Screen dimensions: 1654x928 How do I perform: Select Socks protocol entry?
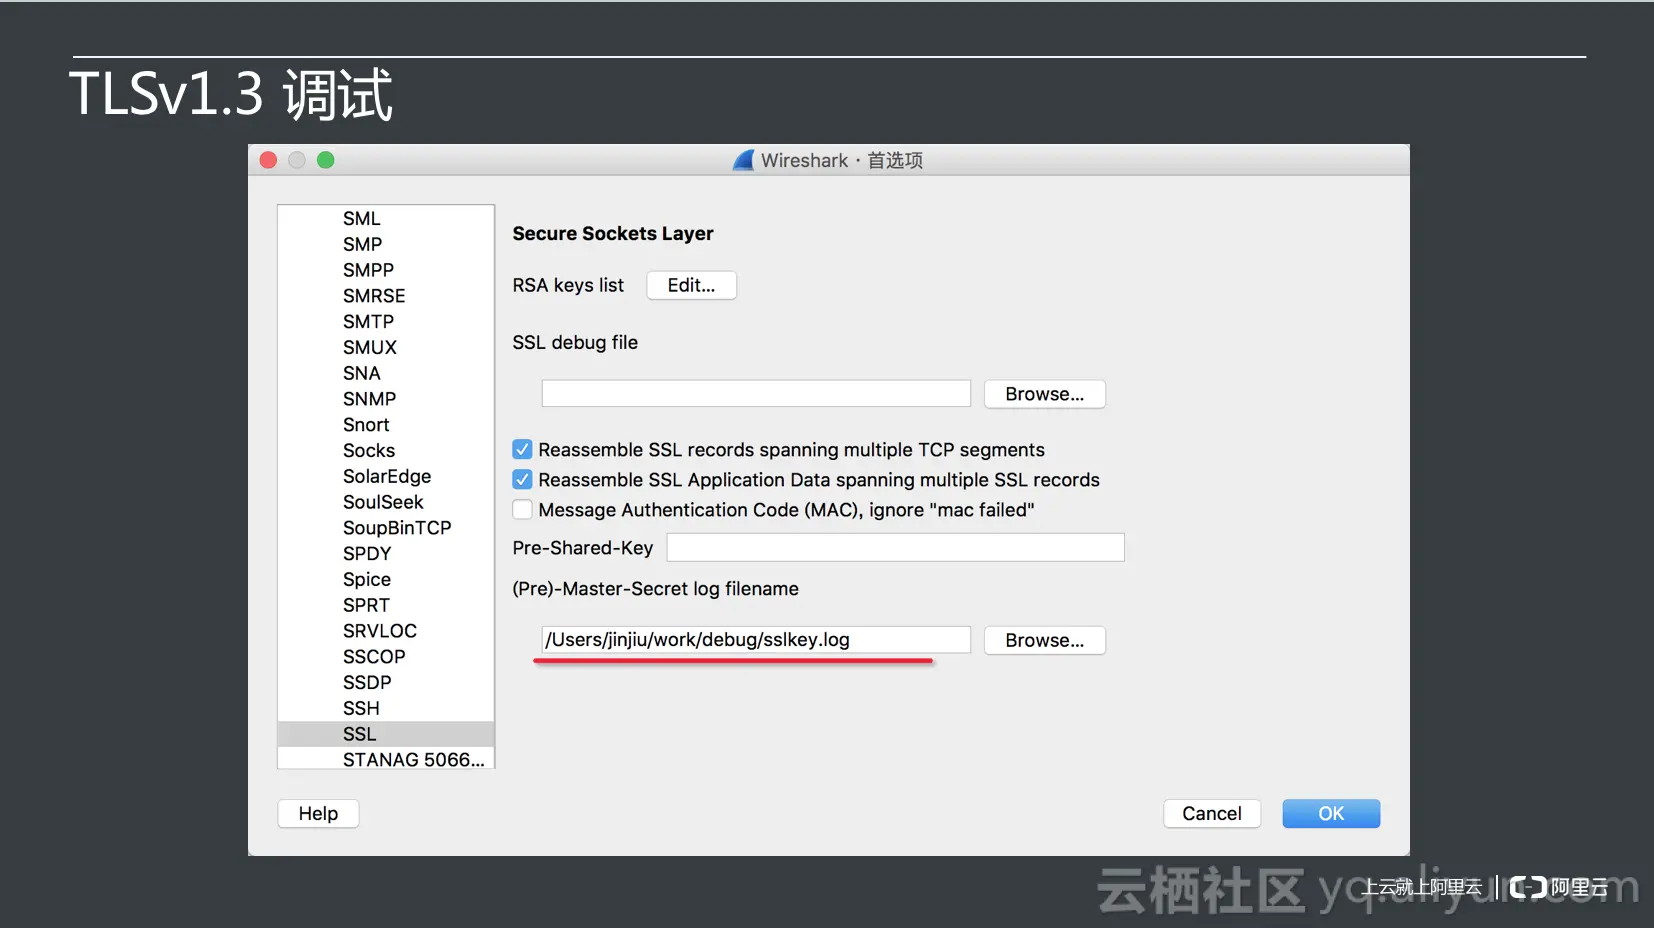pos(386,451)
